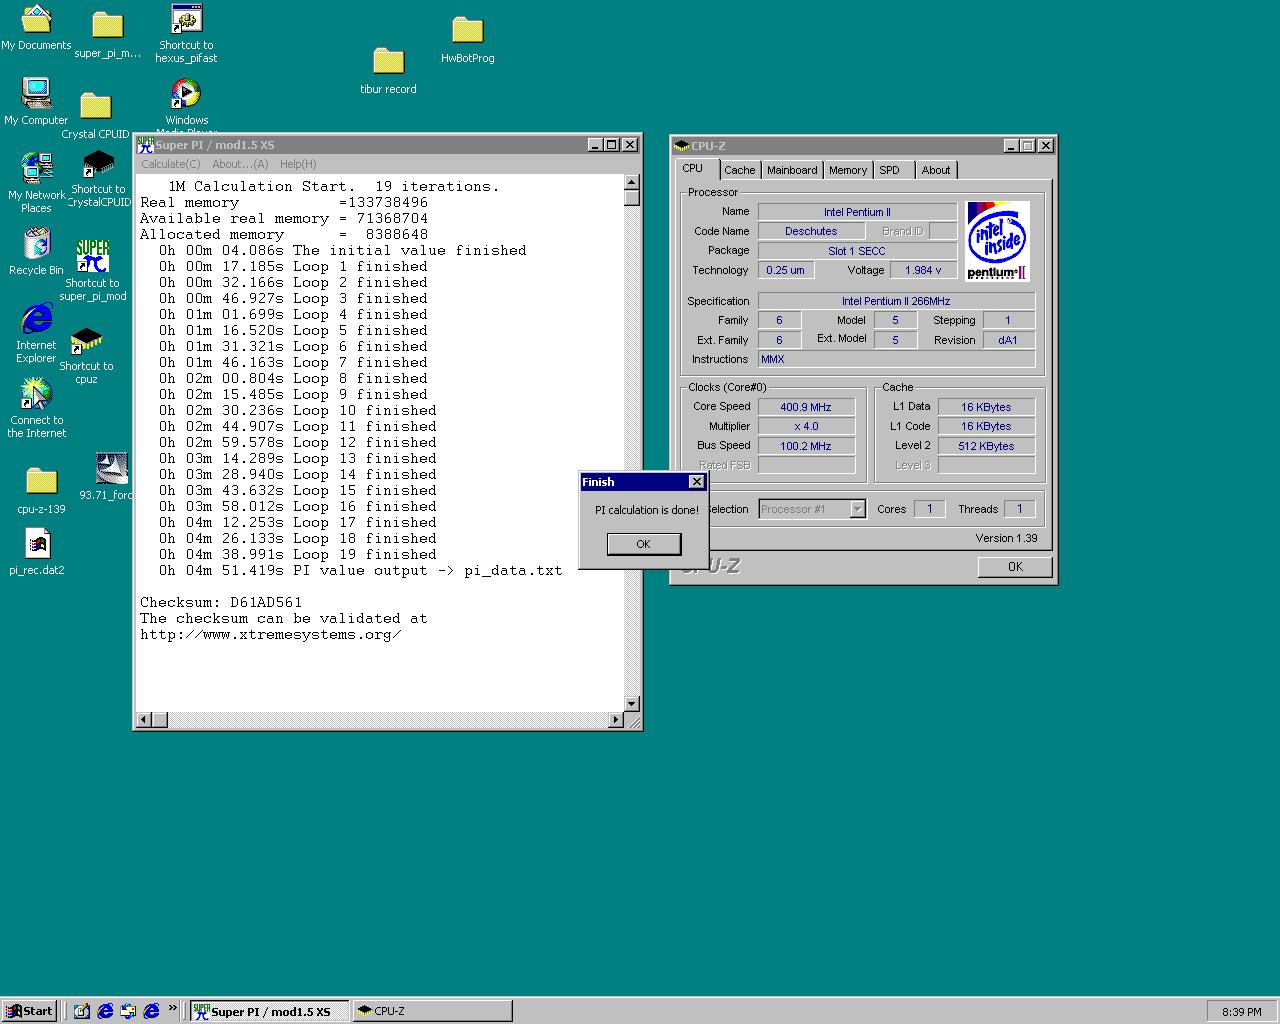
Task: Click Checksum: D61AD561 line
Action: [221, 603]
